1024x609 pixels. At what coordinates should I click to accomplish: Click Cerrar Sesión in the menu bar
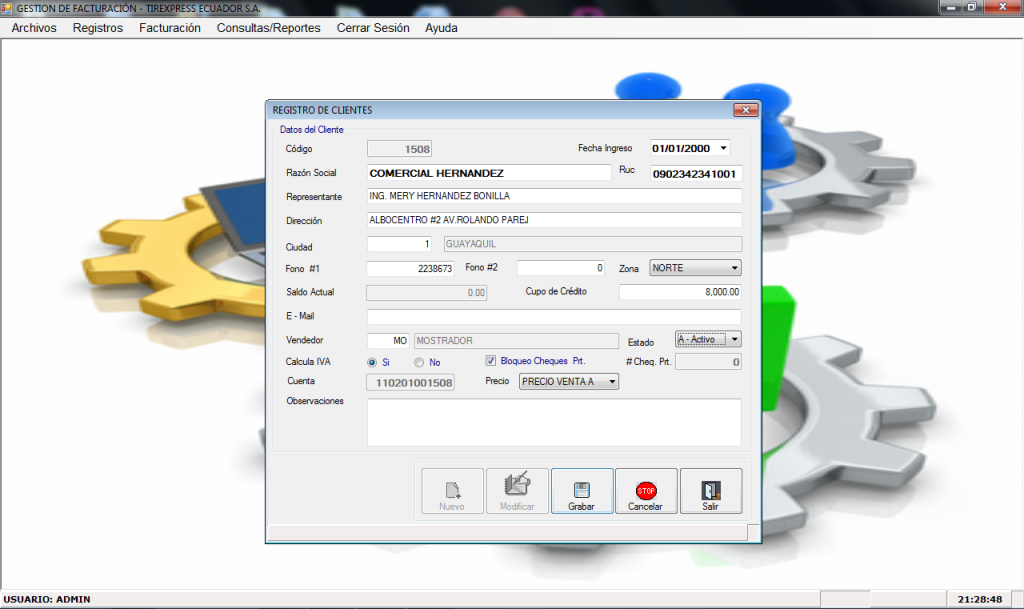tap(372, 28)
